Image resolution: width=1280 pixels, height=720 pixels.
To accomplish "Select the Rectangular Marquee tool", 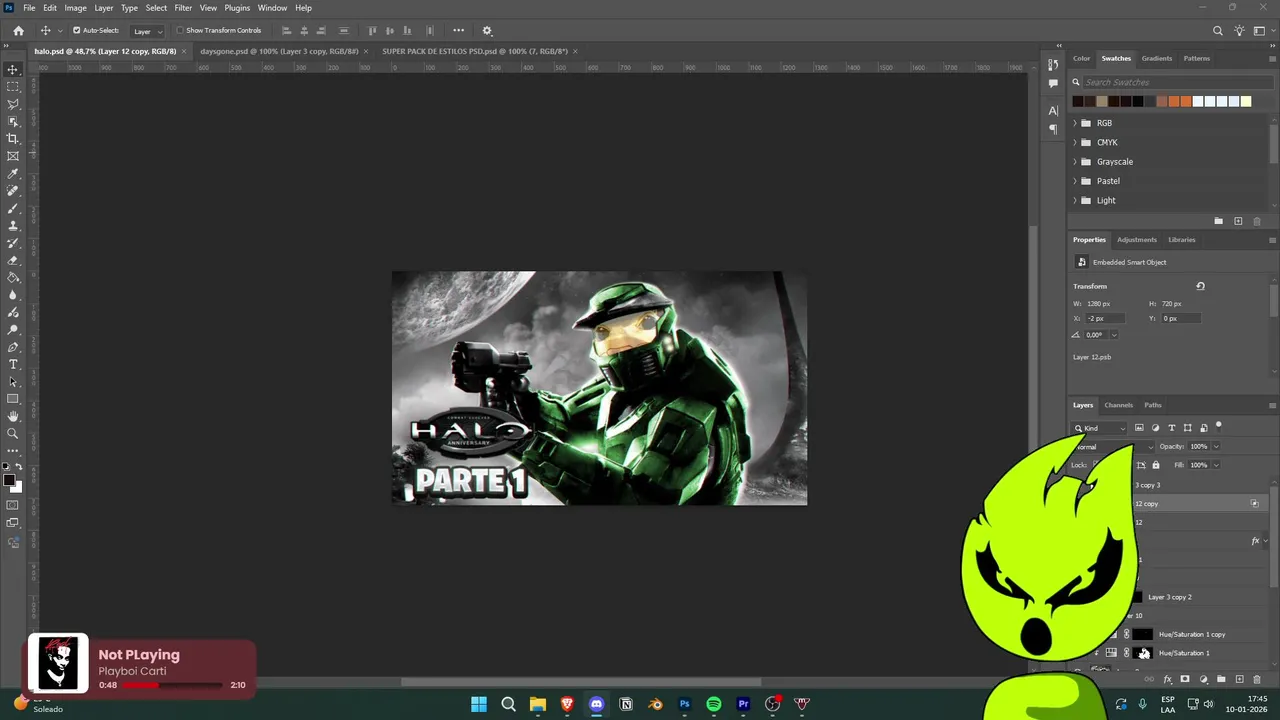I will point(13,86).
